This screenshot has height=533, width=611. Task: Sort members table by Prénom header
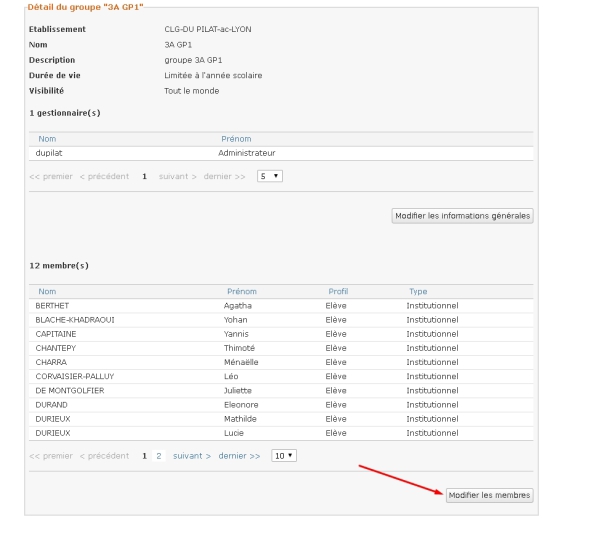242,291
